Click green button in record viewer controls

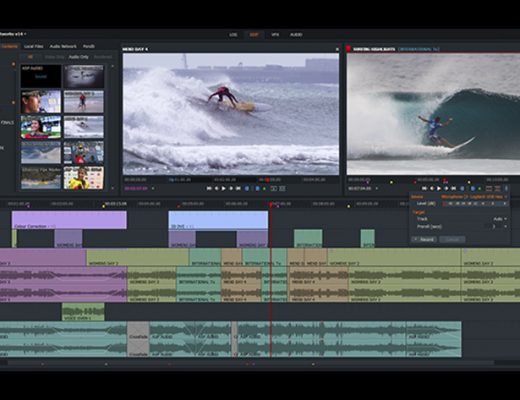(x=479, y=189)
